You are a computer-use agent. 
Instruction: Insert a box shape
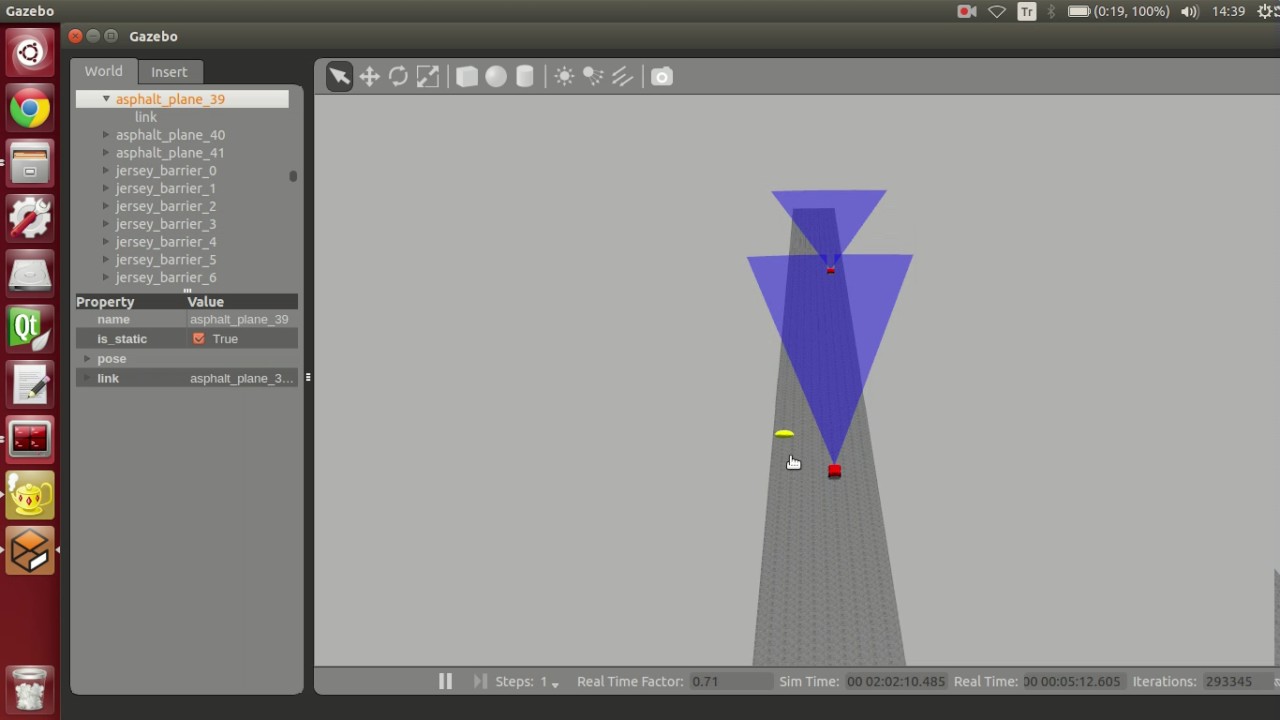(x=467, y=77)
